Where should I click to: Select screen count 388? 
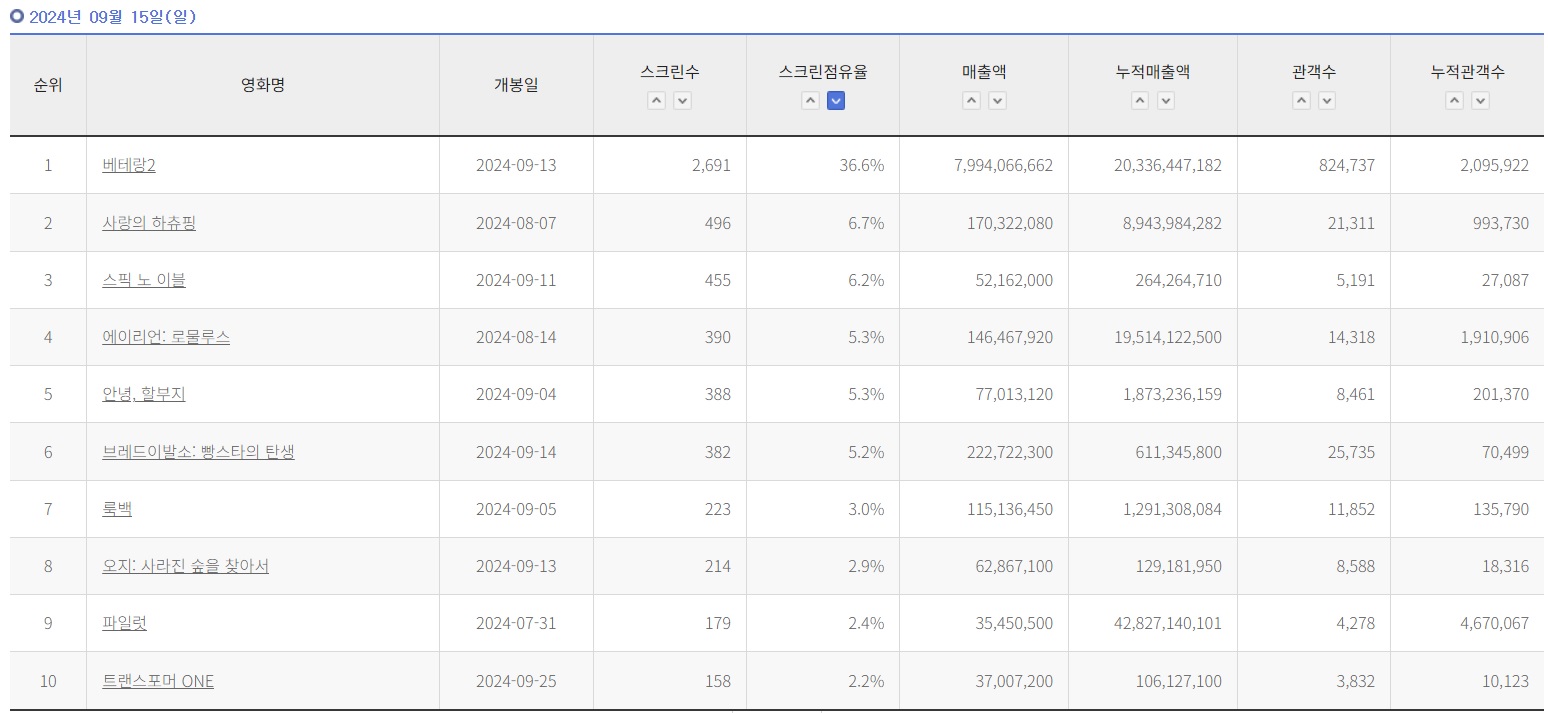(717, 394)
